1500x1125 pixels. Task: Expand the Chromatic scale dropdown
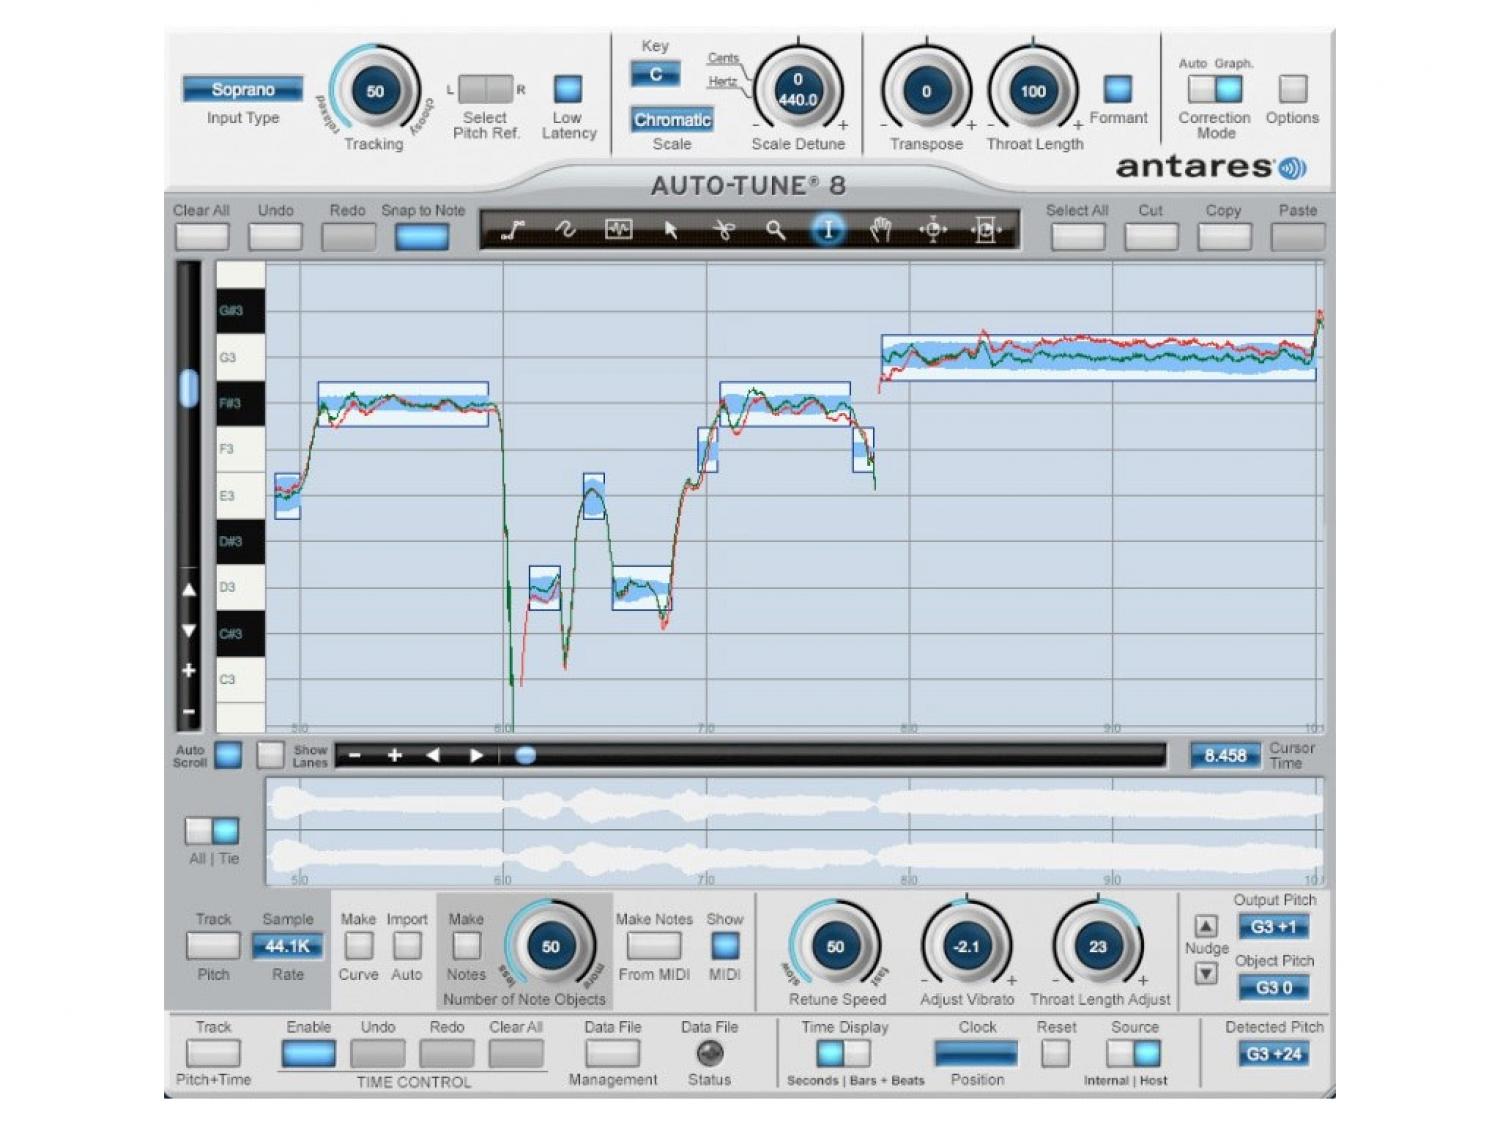(672, 120)
